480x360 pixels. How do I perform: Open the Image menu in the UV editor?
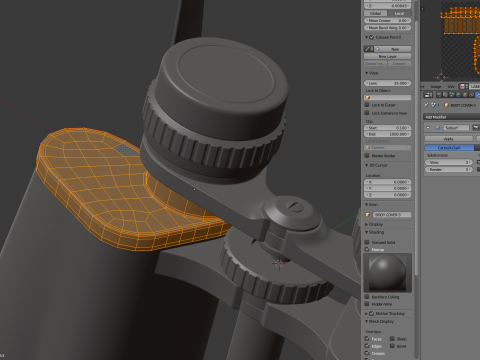coord(436,87)
